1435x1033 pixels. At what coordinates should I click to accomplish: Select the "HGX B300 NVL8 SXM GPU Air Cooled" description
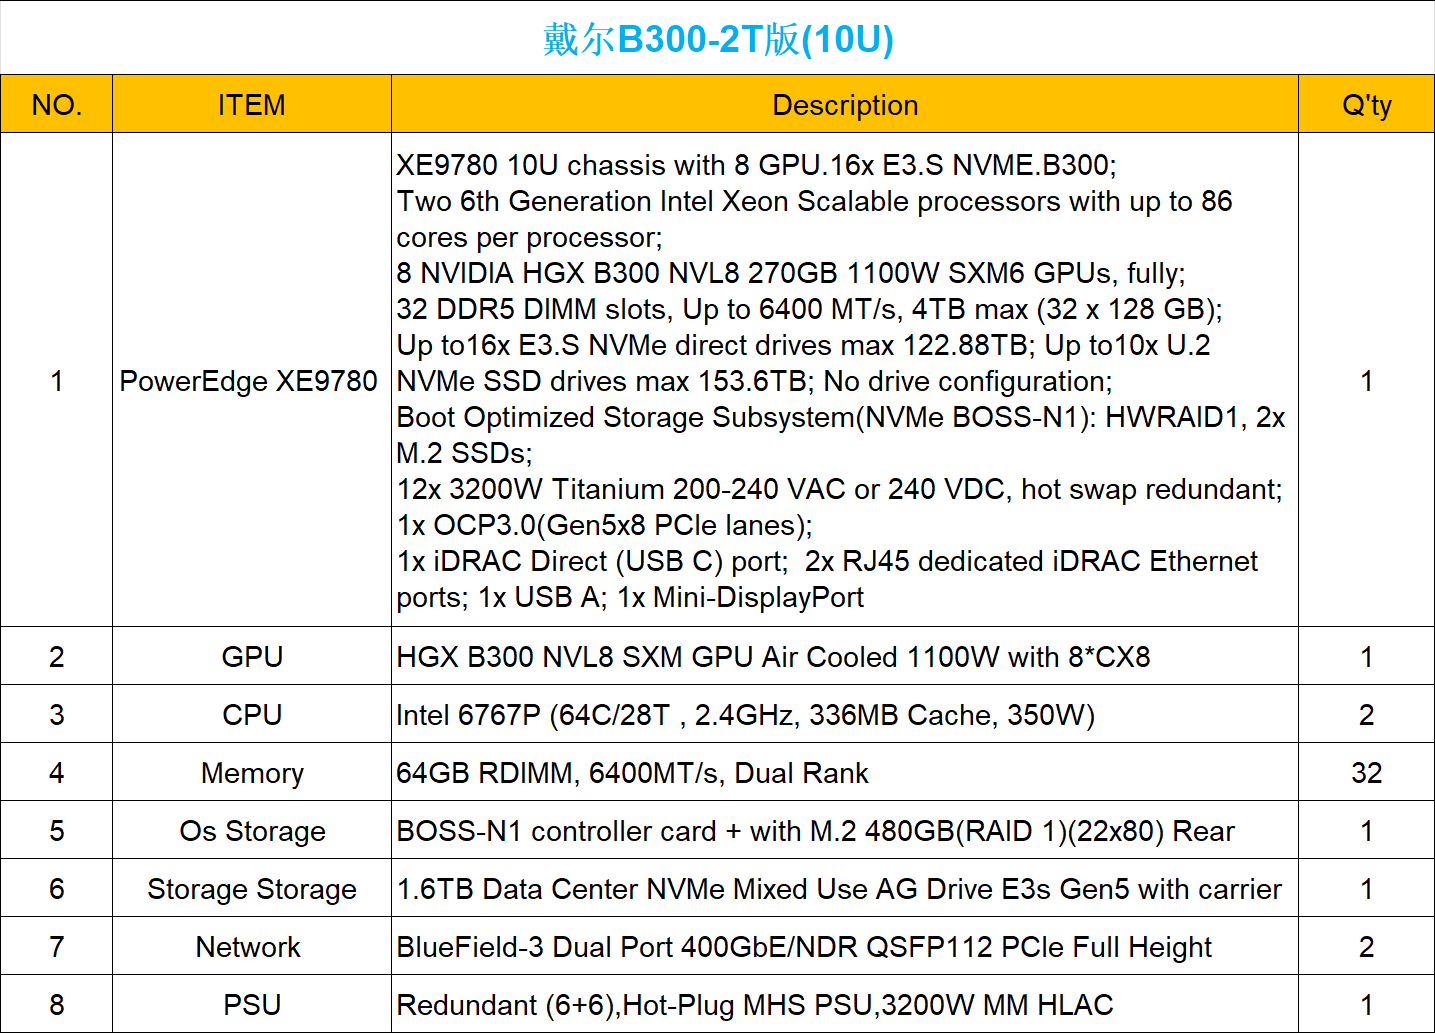click(845, 656)
